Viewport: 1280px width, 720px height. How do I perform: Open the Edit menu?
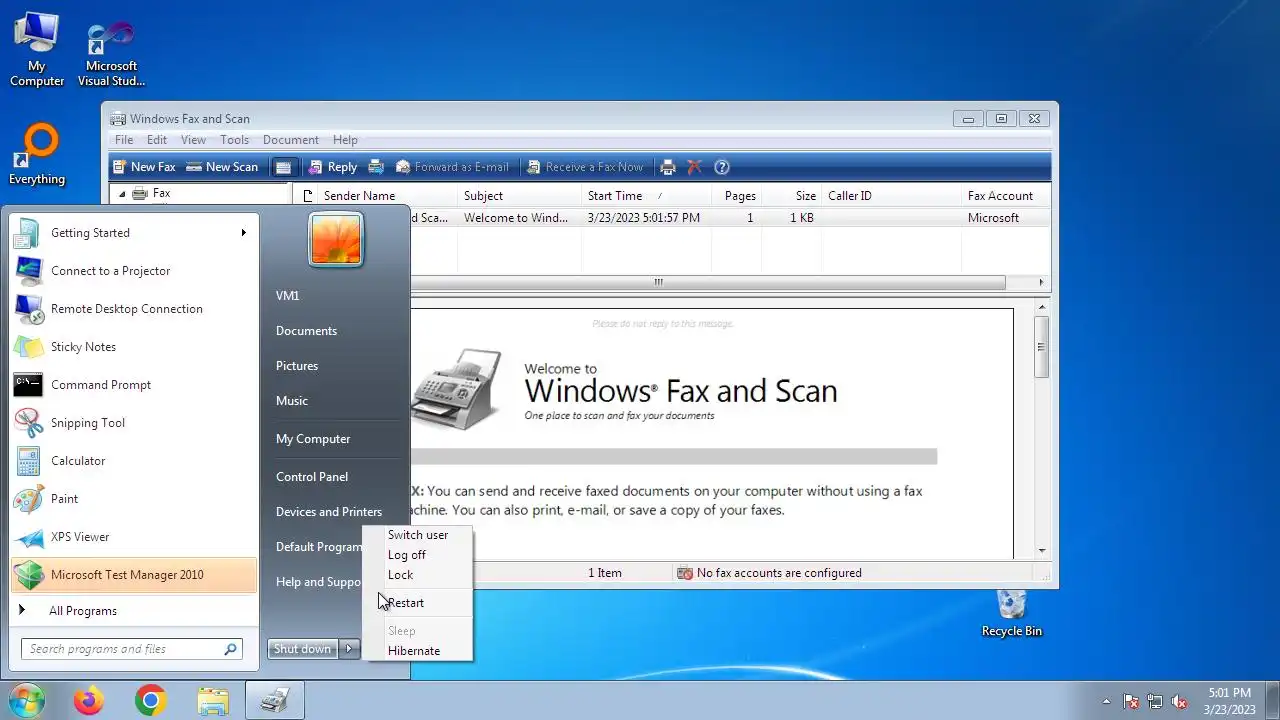tap(157, 140)
